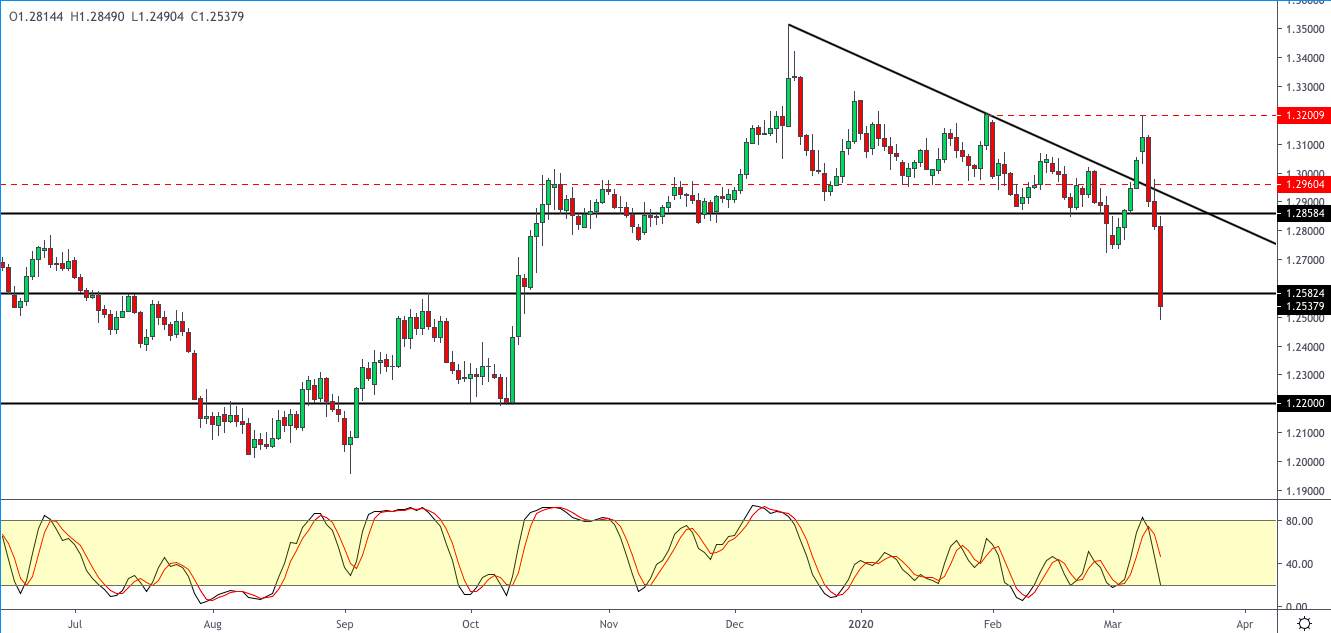
Task: Click the 1.24000 price scale value
Action: click(1306, 347)
